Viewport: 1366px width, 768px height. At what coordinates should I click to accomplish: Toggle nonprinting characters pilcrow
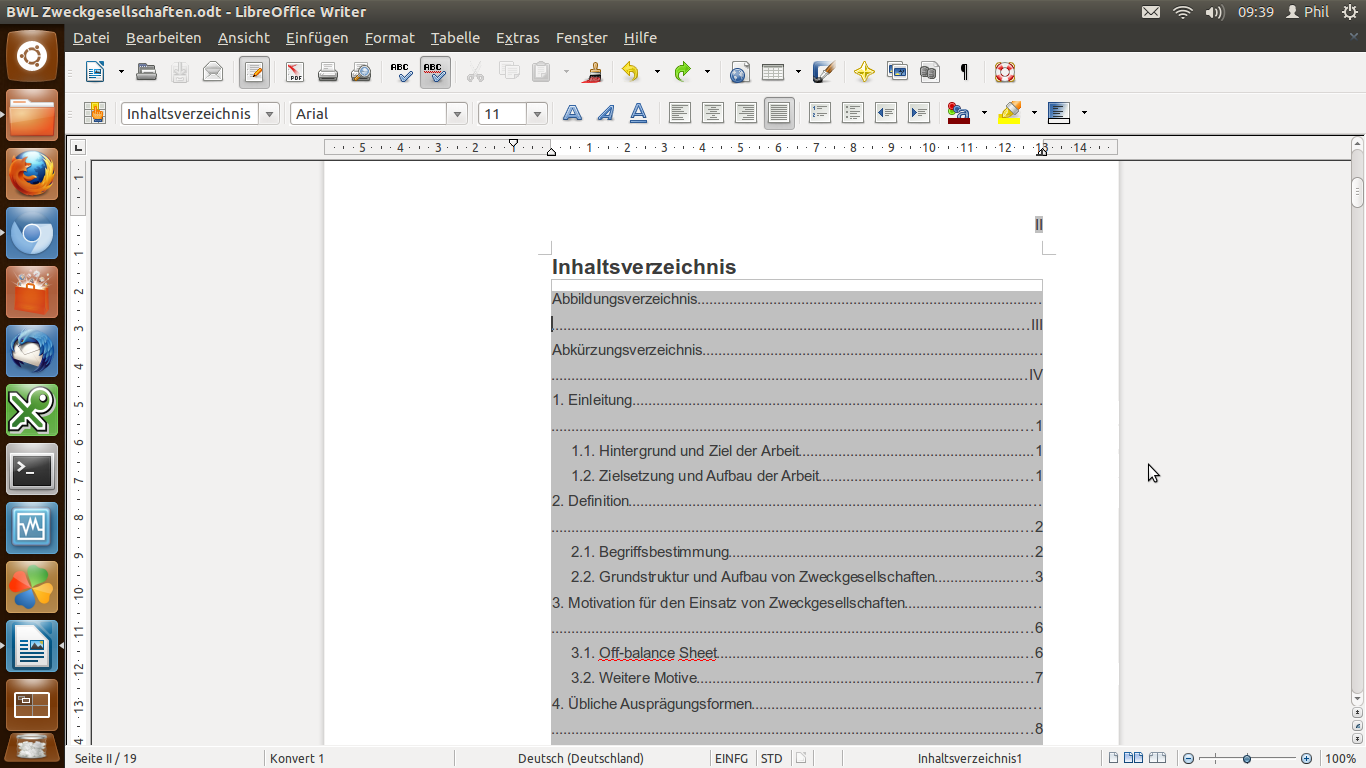click(x=964, y=72)
